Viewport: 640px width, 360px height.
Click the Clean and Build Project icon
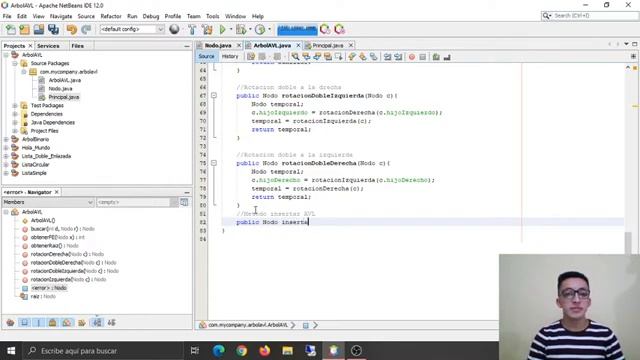point(207,29)
